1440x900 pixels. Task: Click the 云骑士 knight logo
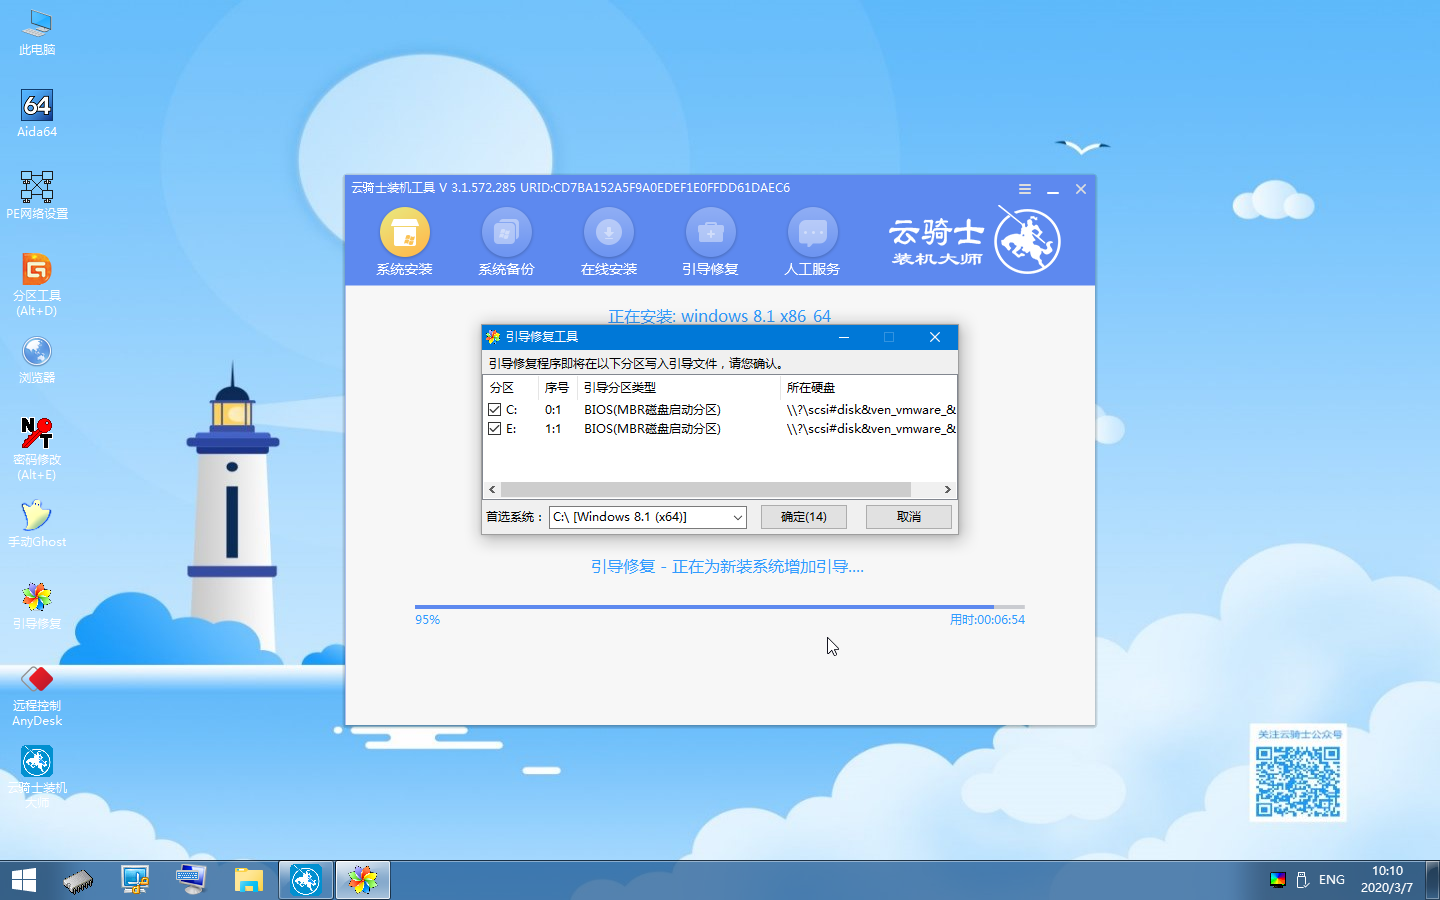click(1028, 241)
